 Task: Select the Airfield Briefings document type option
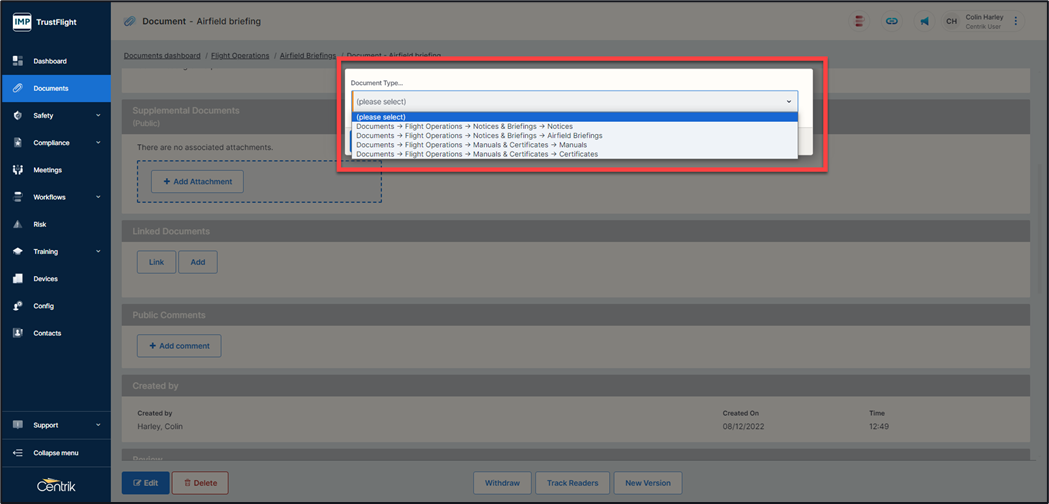click(479, 136)
